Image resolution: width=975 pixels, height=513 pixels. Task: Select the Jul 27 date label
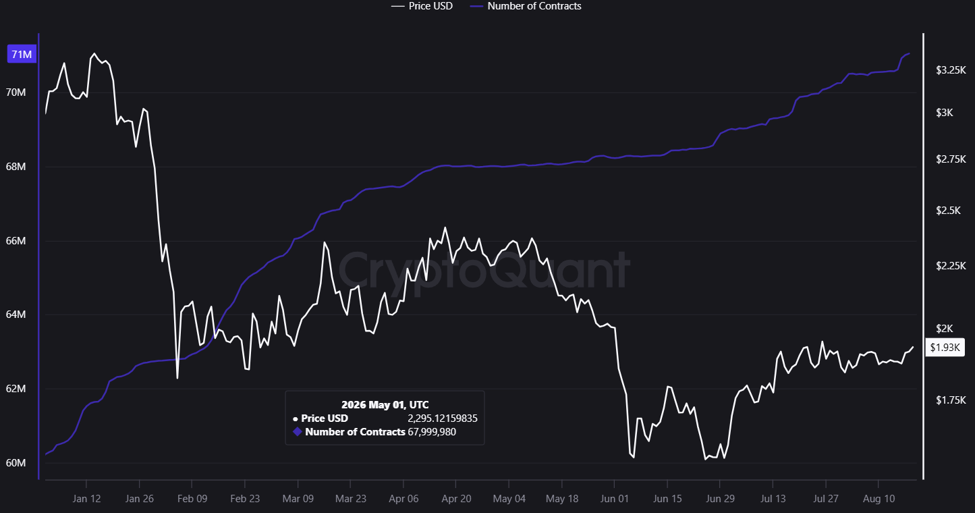[826, 499]
